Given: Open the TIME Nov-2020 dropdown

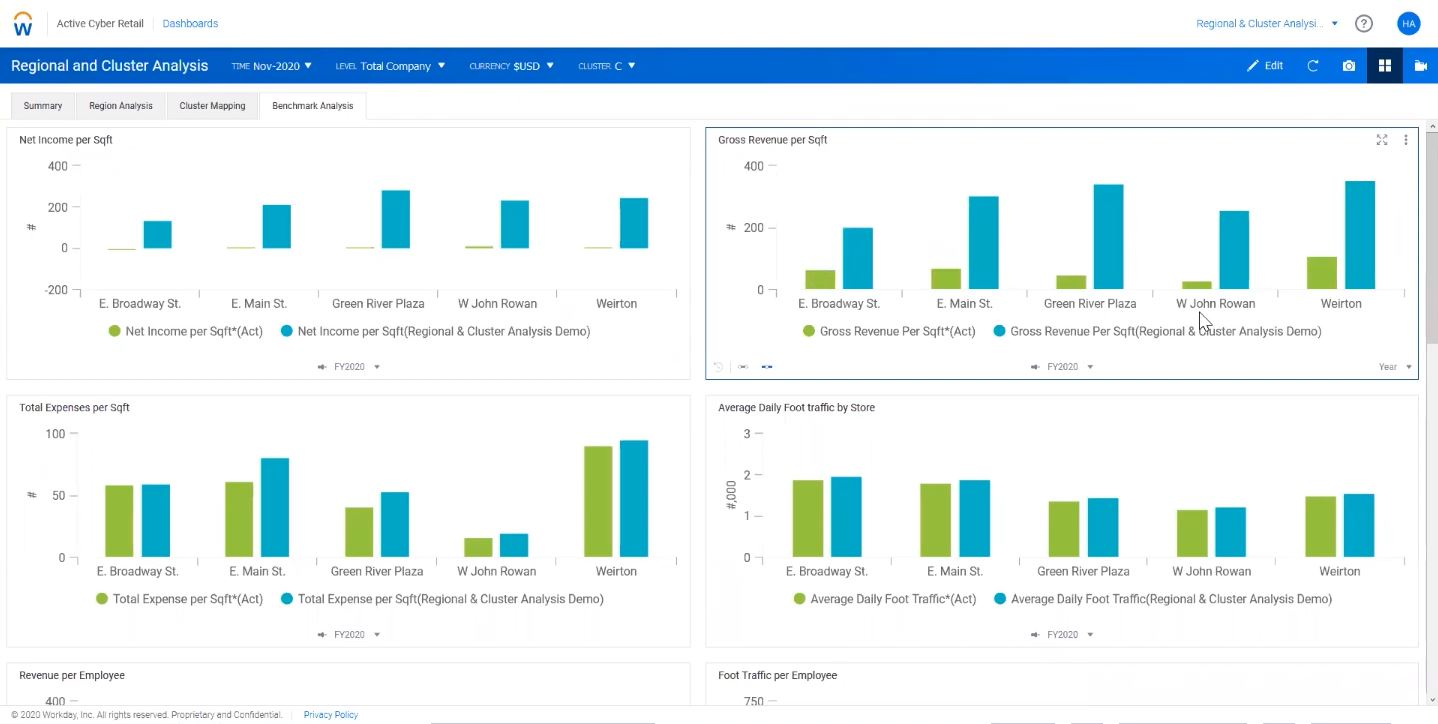Looking at the screenshot, I should point(270,65).
